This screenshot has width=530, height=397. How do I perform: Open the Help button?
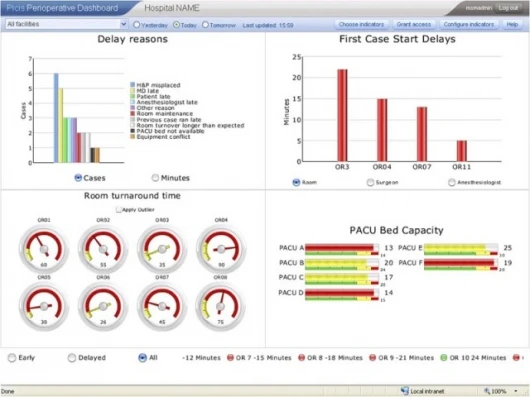(512, 24)
